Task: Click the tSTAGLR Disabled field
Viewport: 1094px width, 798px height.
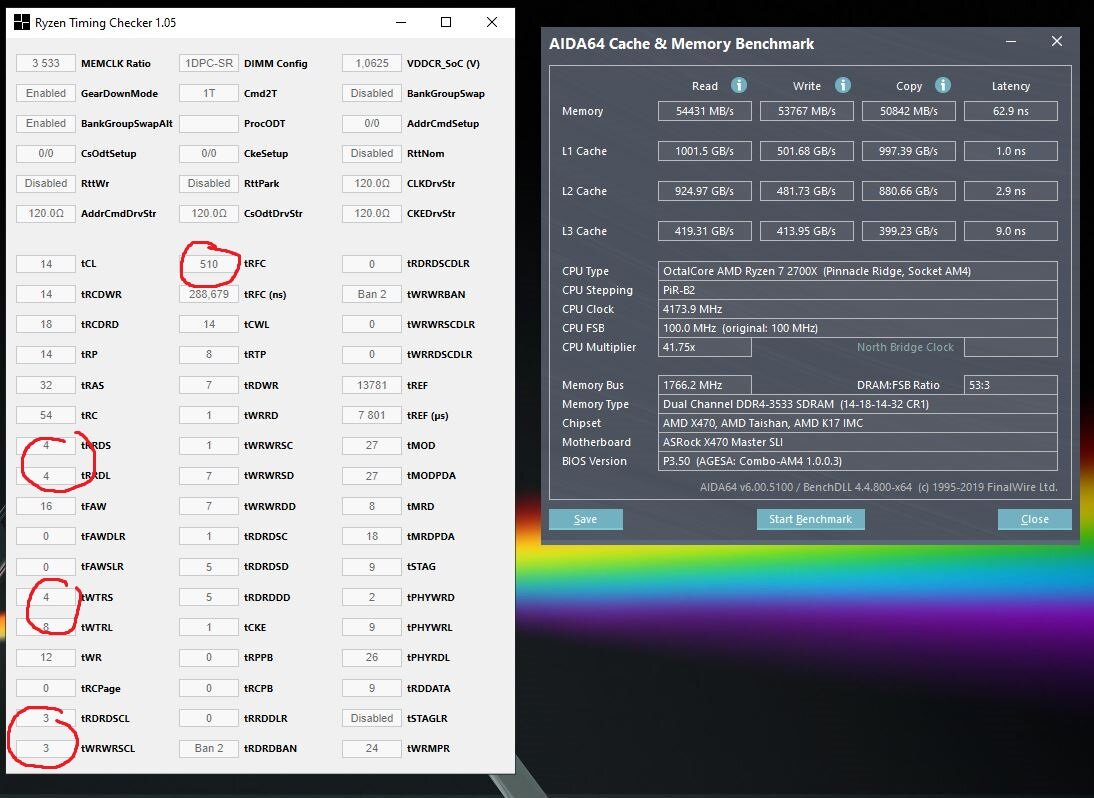Action: [x=372, y=718]
